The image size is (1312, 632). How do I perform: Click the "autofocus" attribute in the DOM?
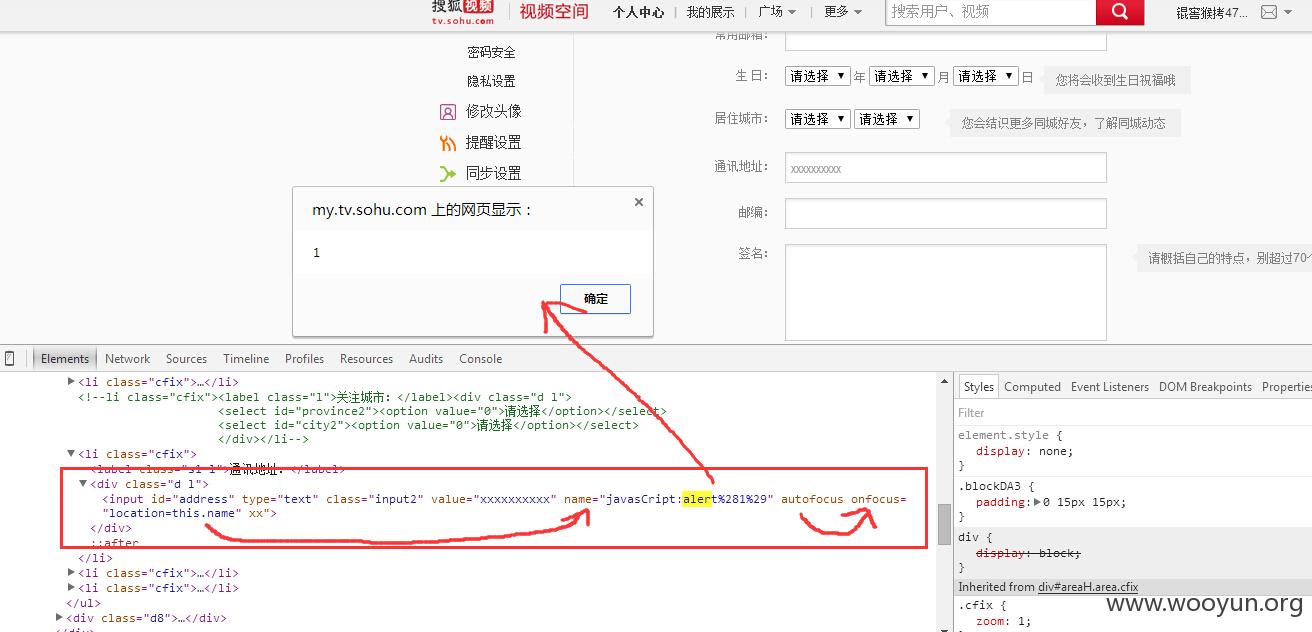812,499
